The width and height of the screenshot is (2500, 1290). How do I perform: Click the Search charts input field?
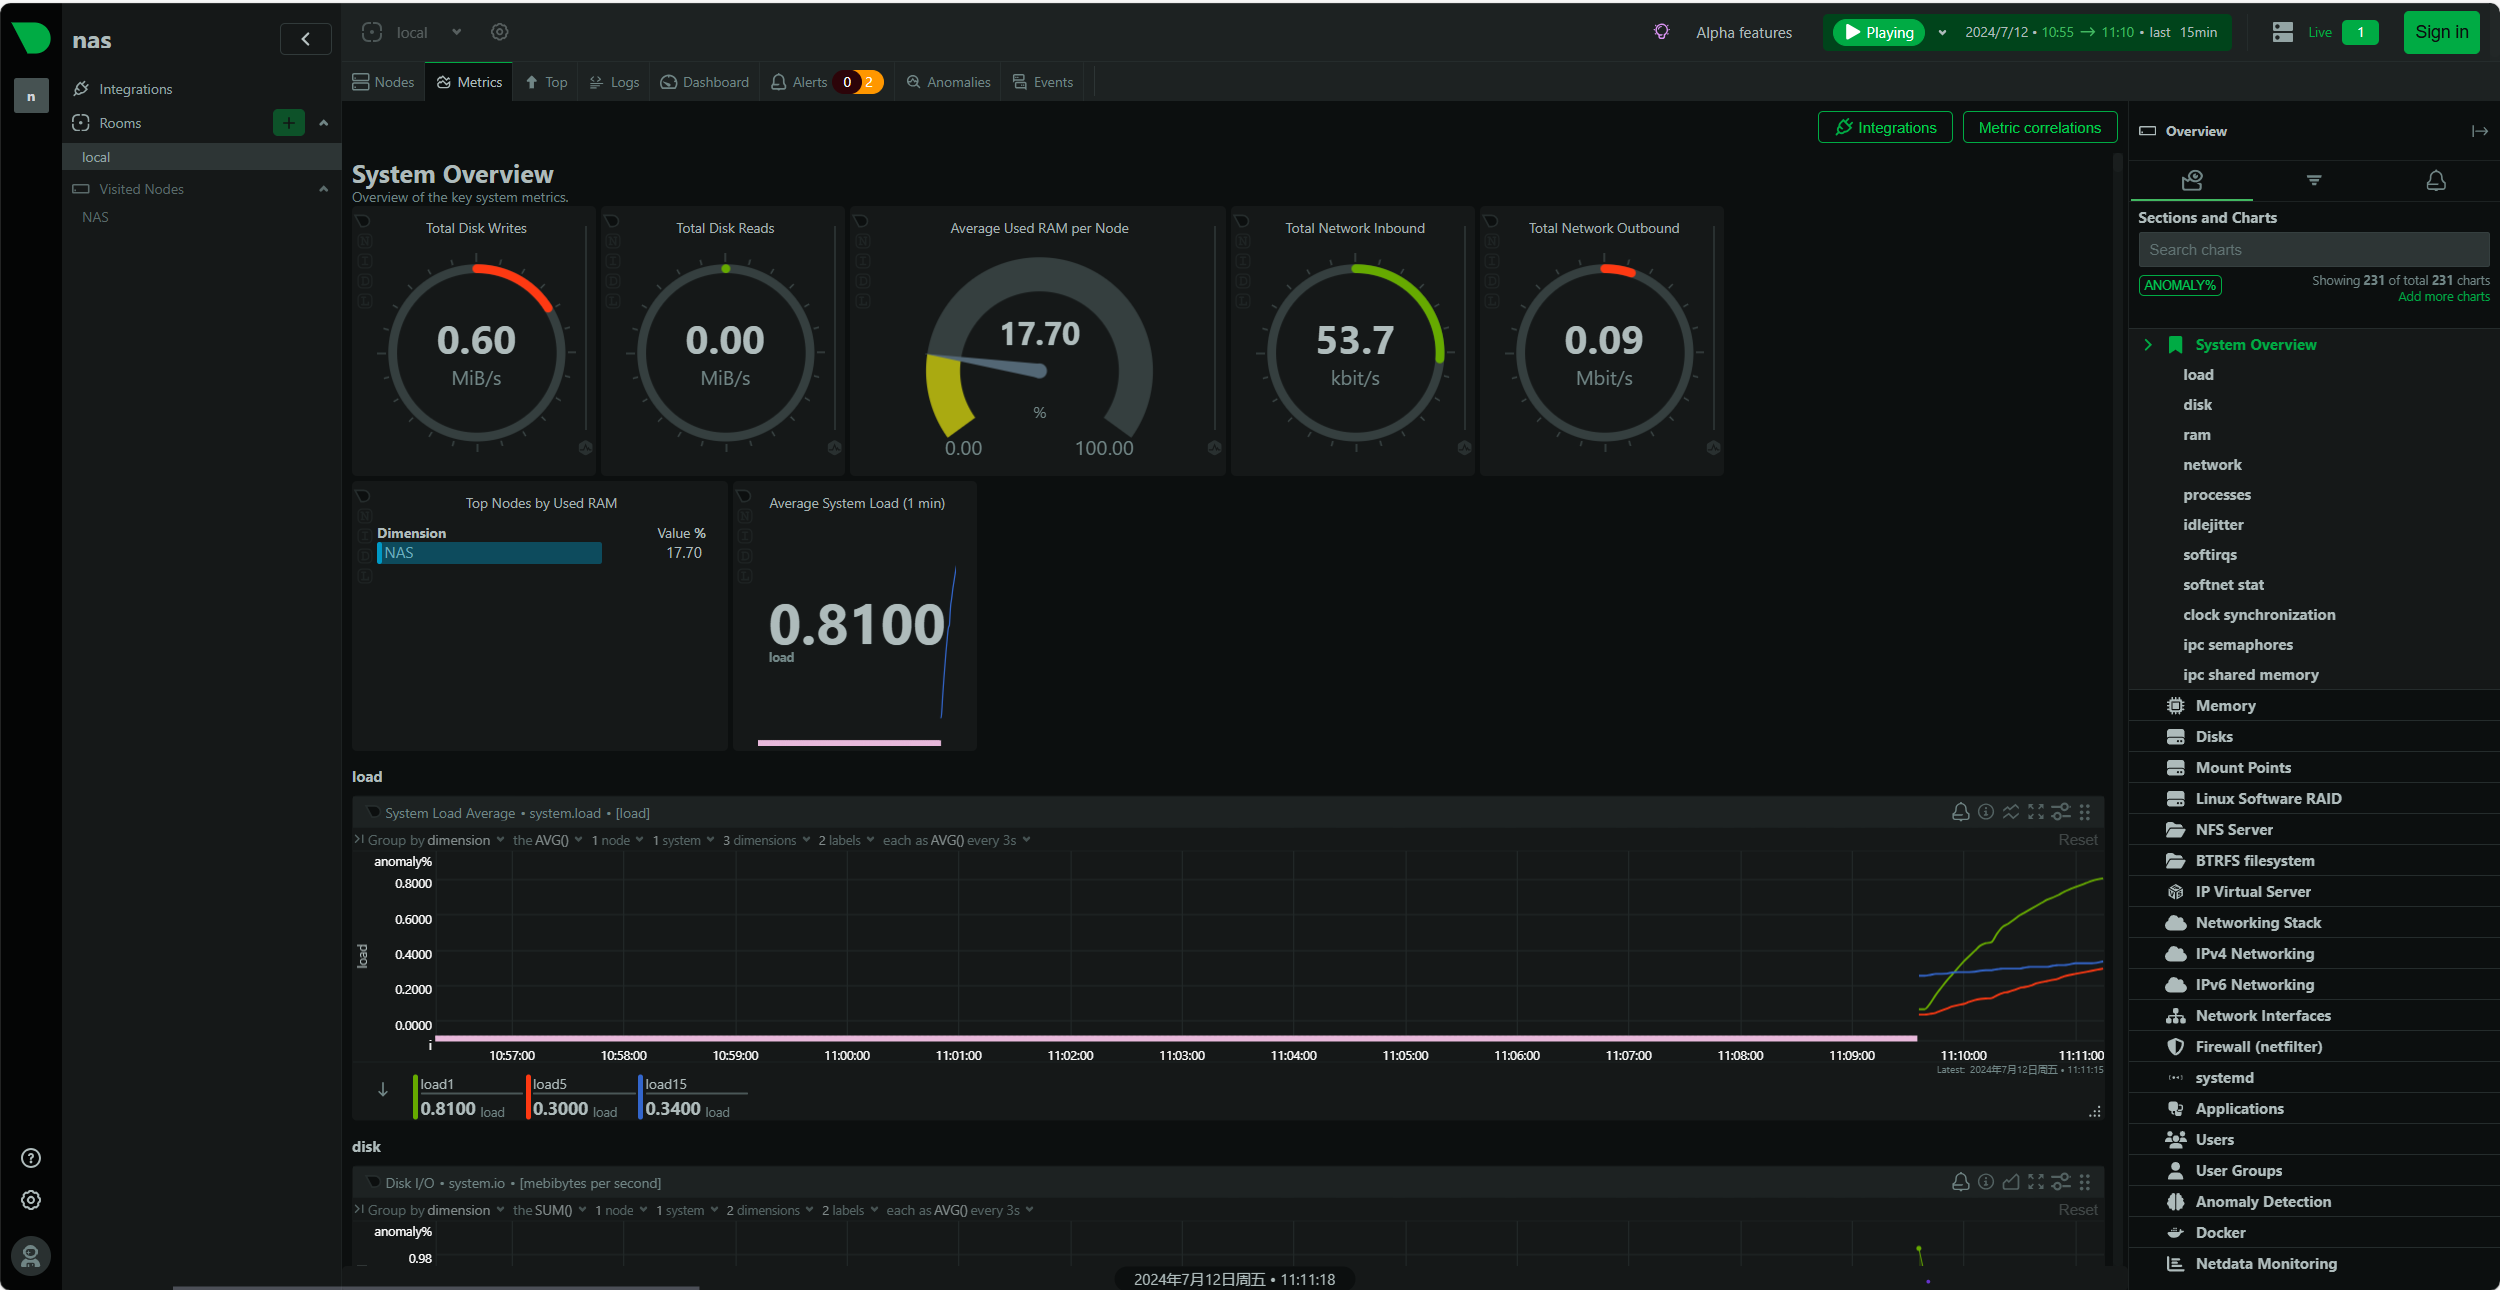point(2313,250)
